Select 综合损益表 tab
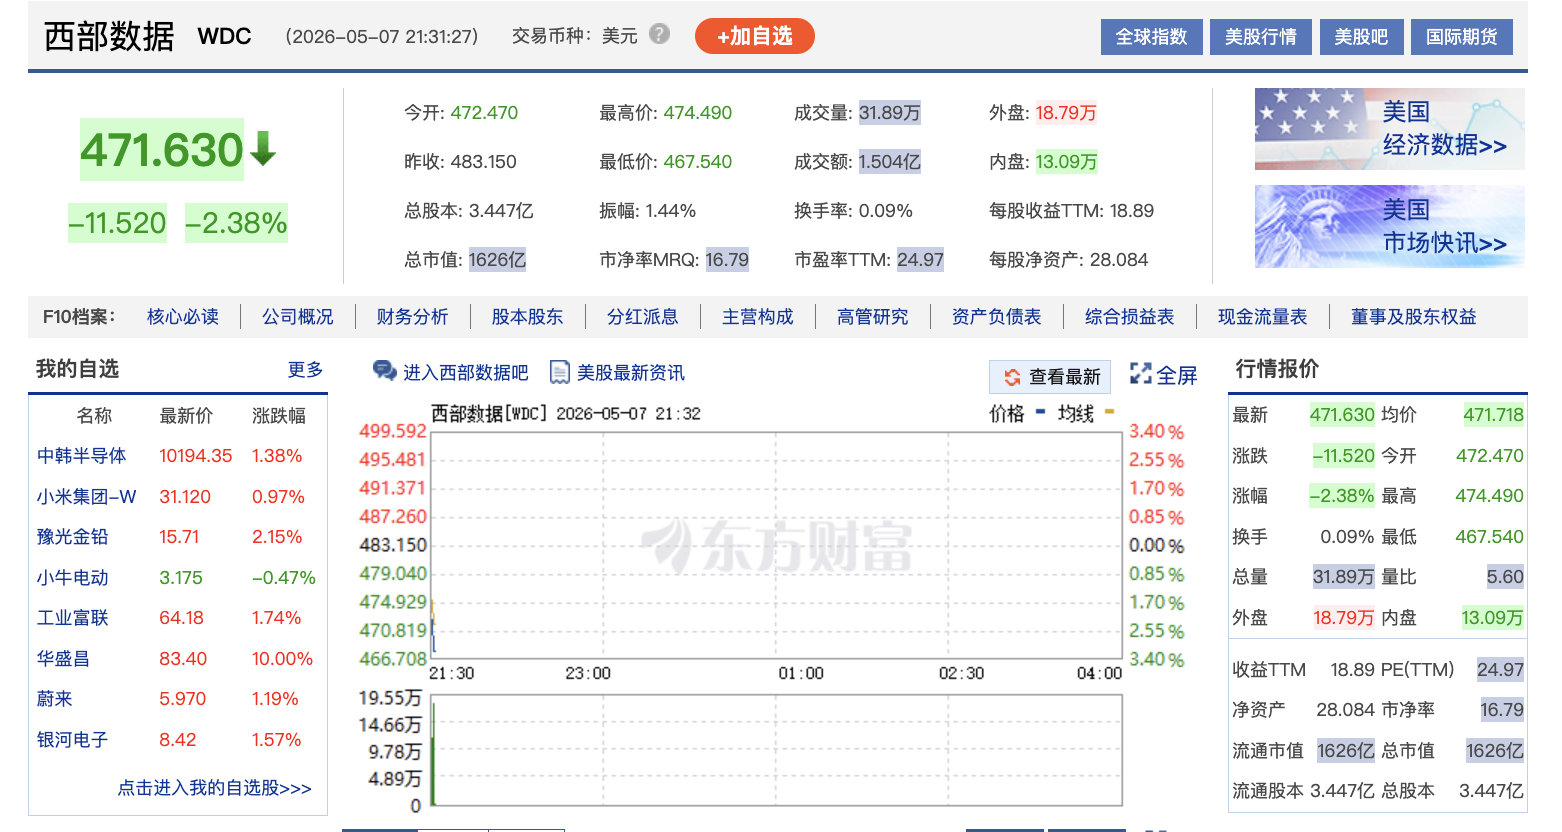 tap(1130, 317)
